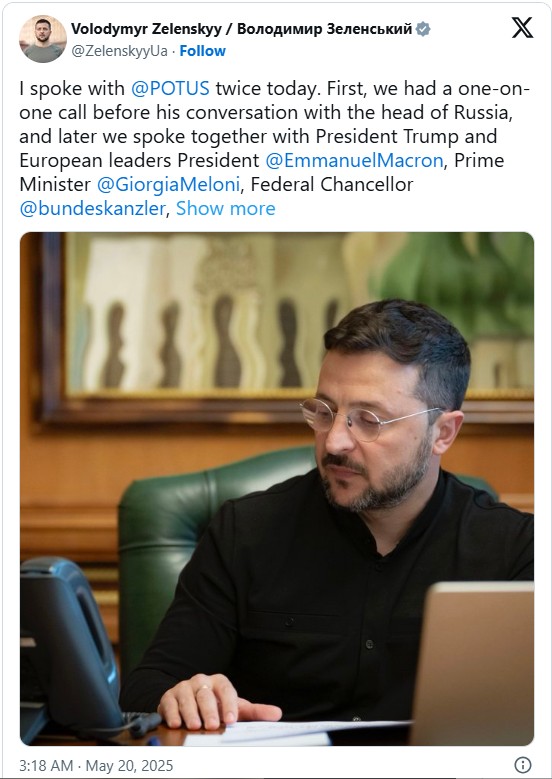Click the Cyrillic name Володимир Зеленський

[324, 29]
